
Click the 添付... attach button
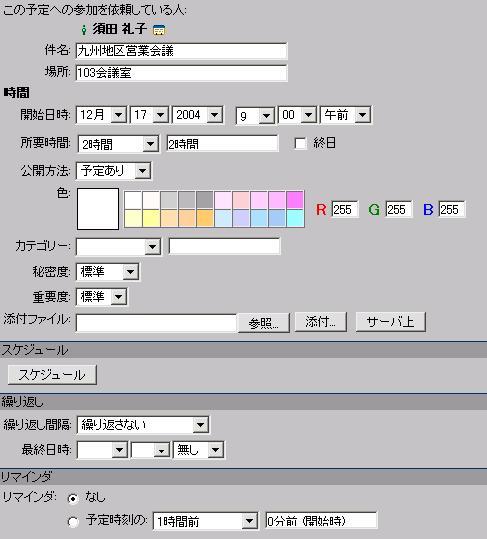click(x=320, y=322)
